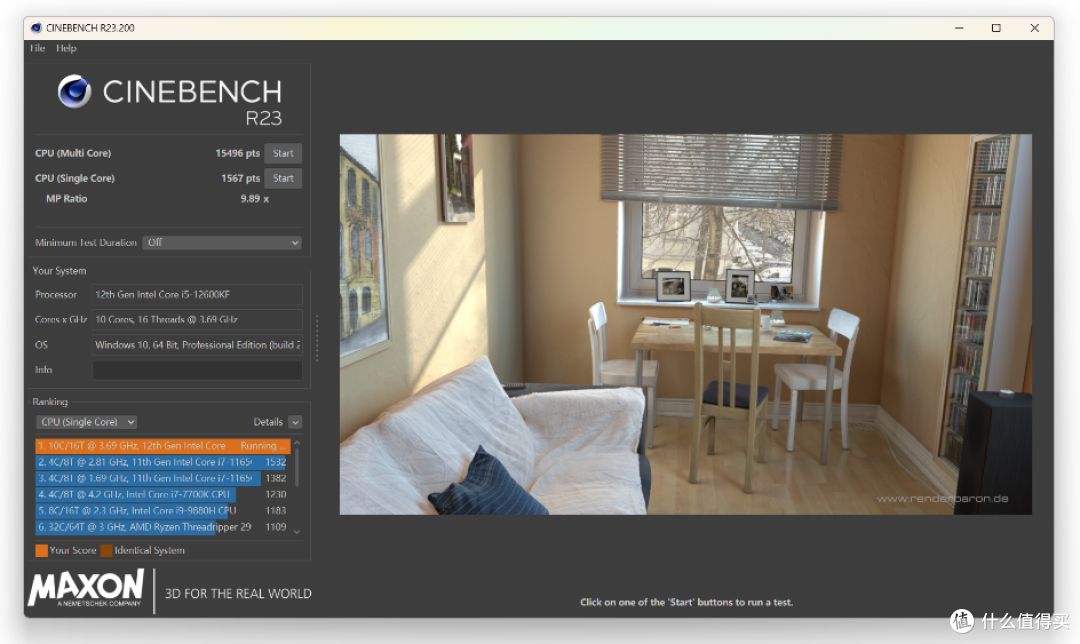
Task: Click the Cinebench icon in title bar
Action: pos(36,28)
